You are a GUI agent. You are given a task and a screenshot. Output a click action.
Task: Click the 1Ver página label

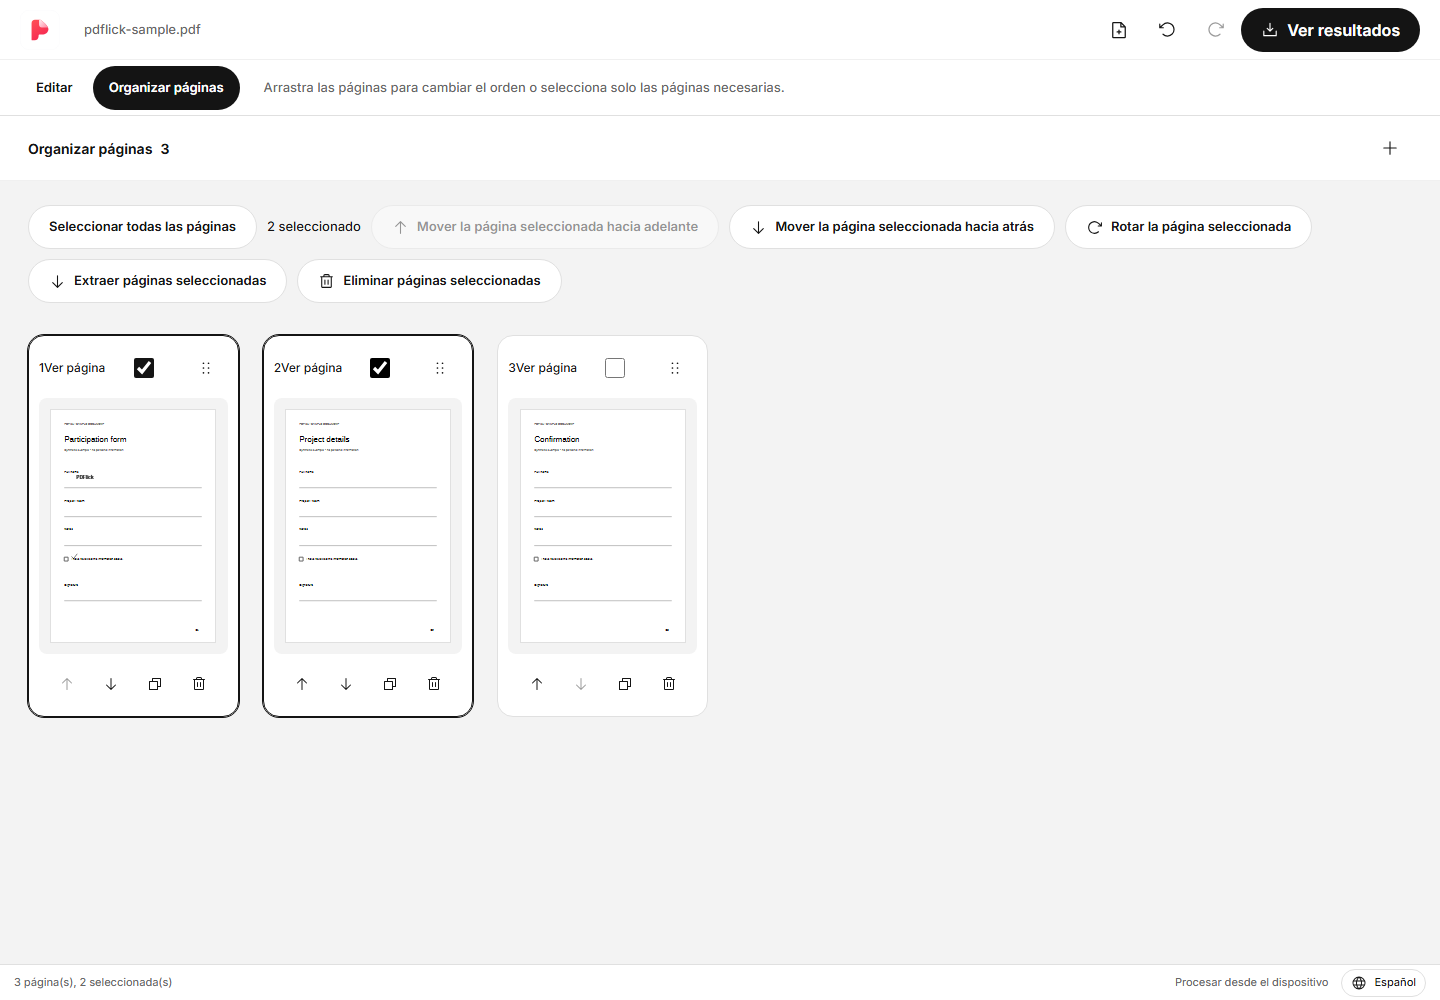point(72,368)
